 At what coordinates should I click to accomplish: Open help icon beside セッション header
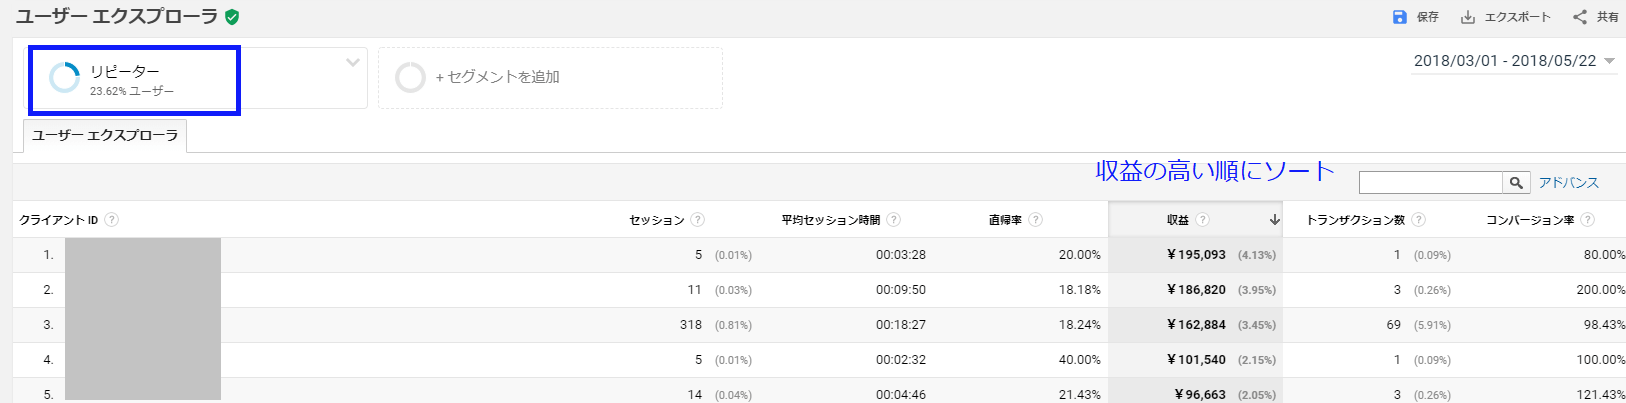(698, 220)
